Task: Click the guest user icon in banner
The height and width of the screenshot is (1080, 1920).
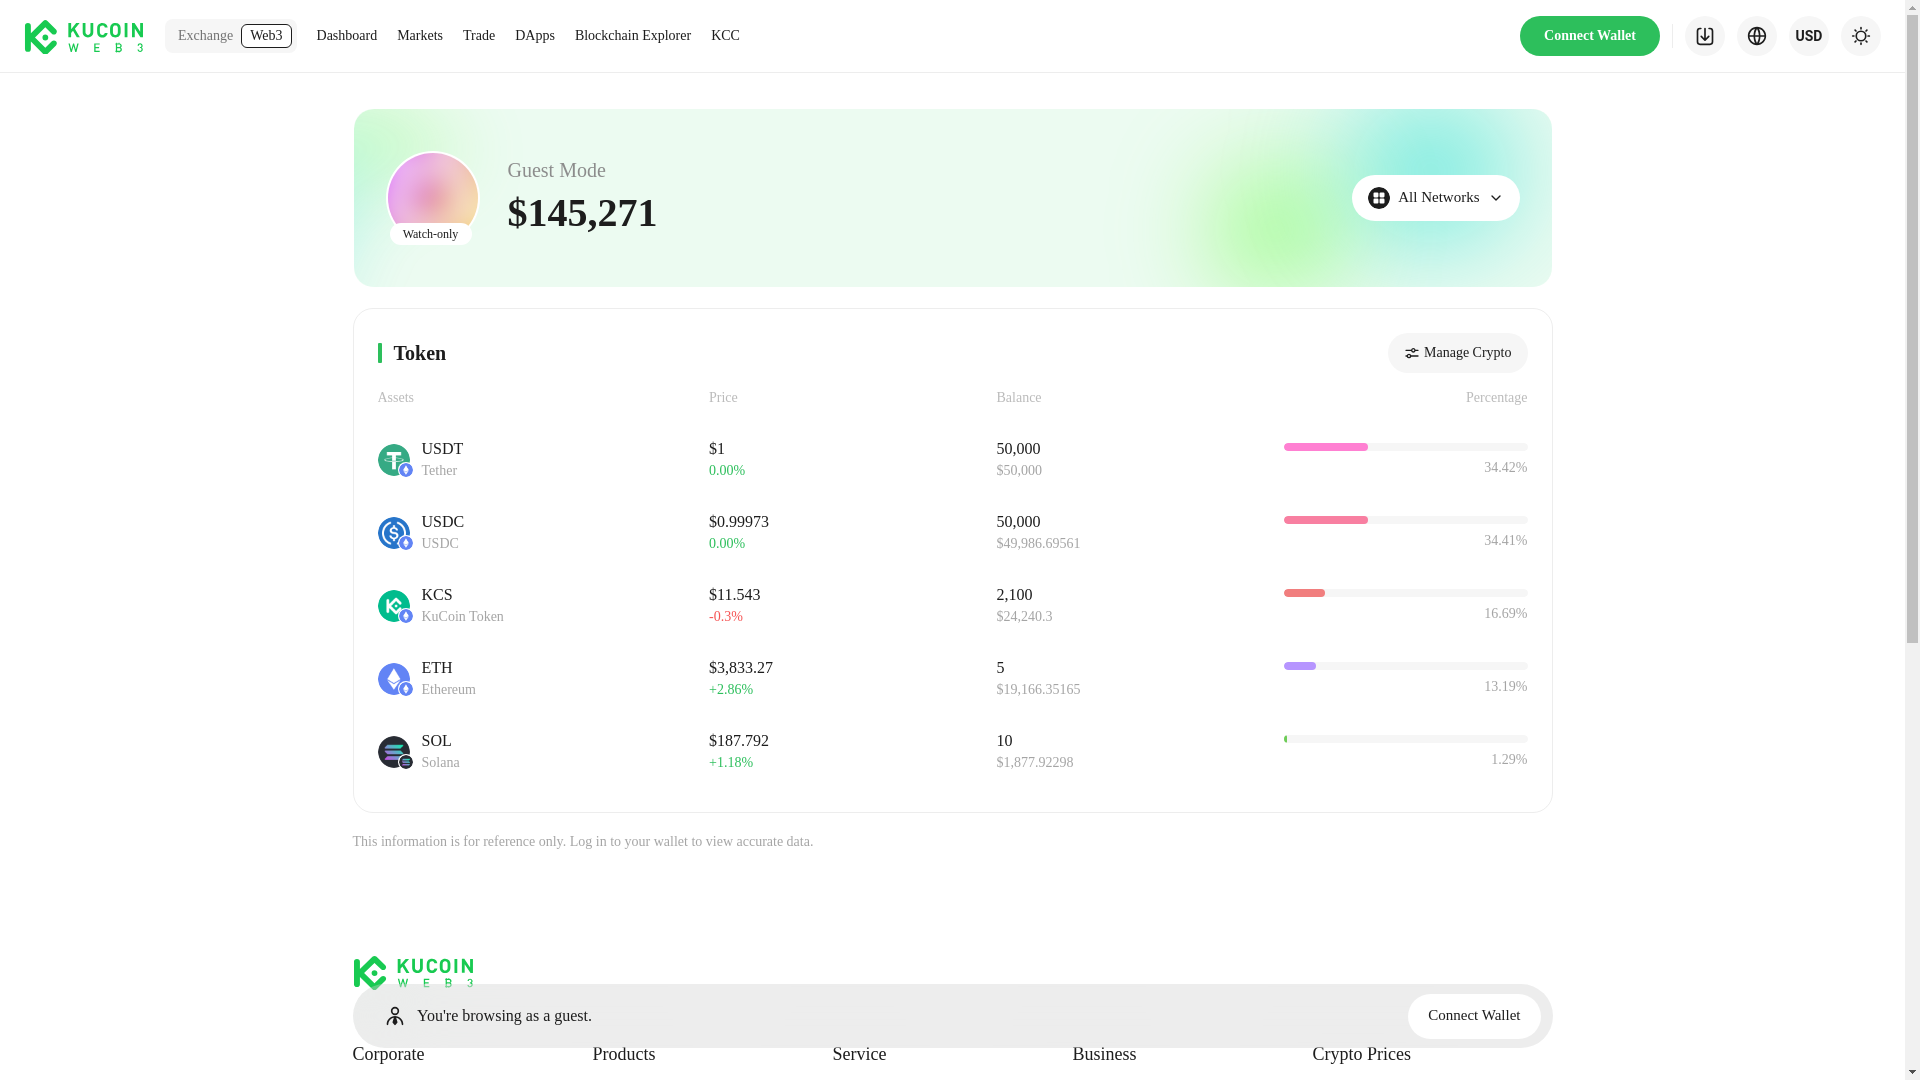Action: click(x=395, y=1016)
